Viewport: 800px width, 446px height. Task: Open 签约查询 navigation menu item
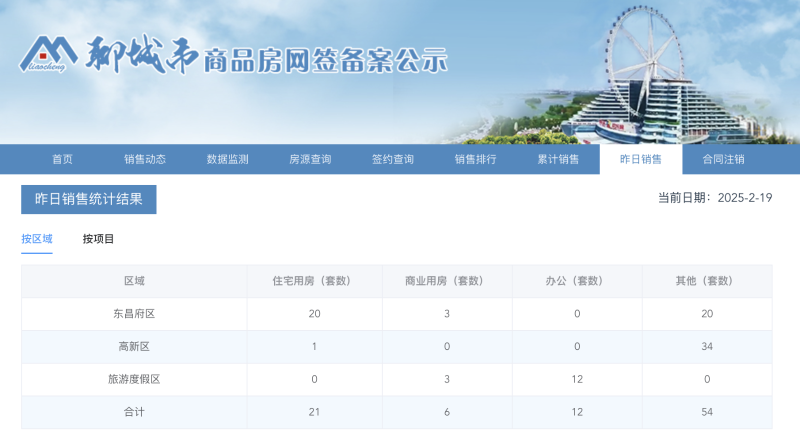click(x=393, y=159)
